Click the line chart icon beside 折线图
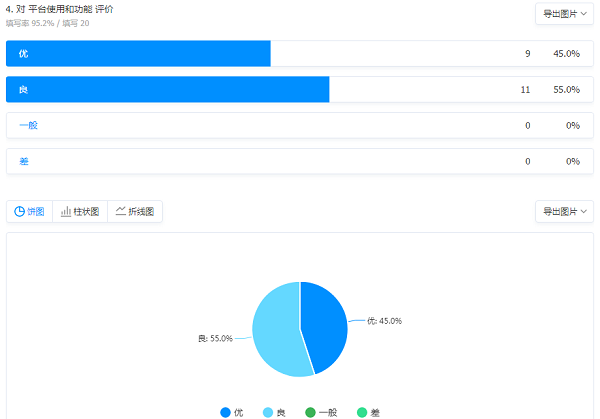The image size is (600, 419). [120, 211]
